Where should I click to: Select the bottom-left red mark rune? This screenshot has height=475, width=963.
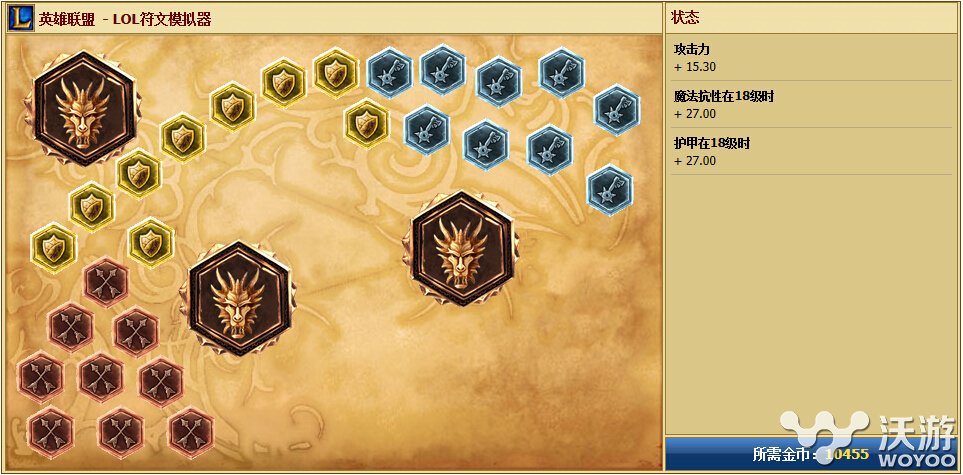tap(50, 432)
